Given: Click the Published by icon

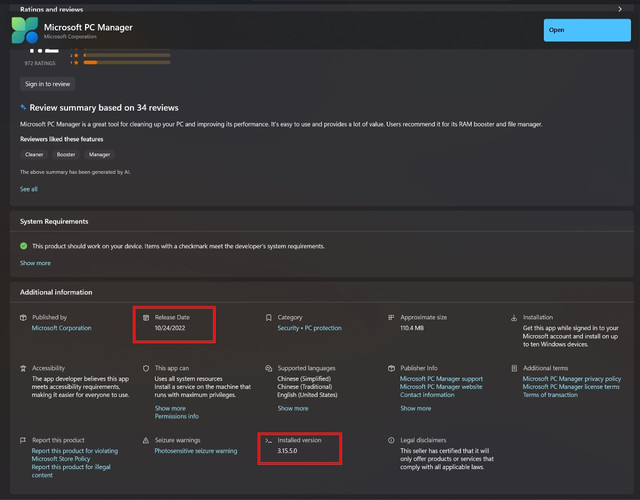Looking at the screenshot, I should pyautogui.click(x=23, y=318).
